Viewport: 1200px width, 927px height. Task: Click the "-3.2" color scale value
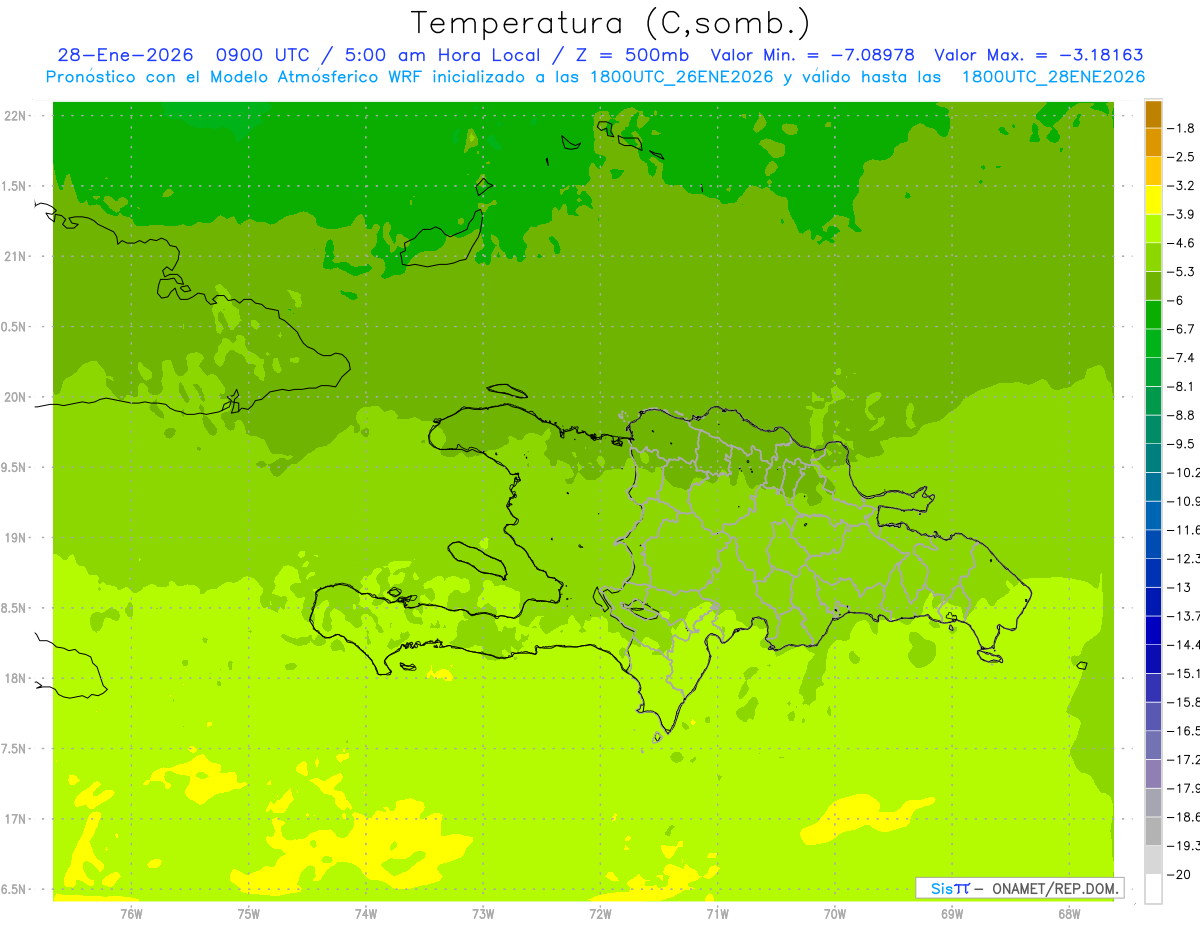[x=1181, y=186]
